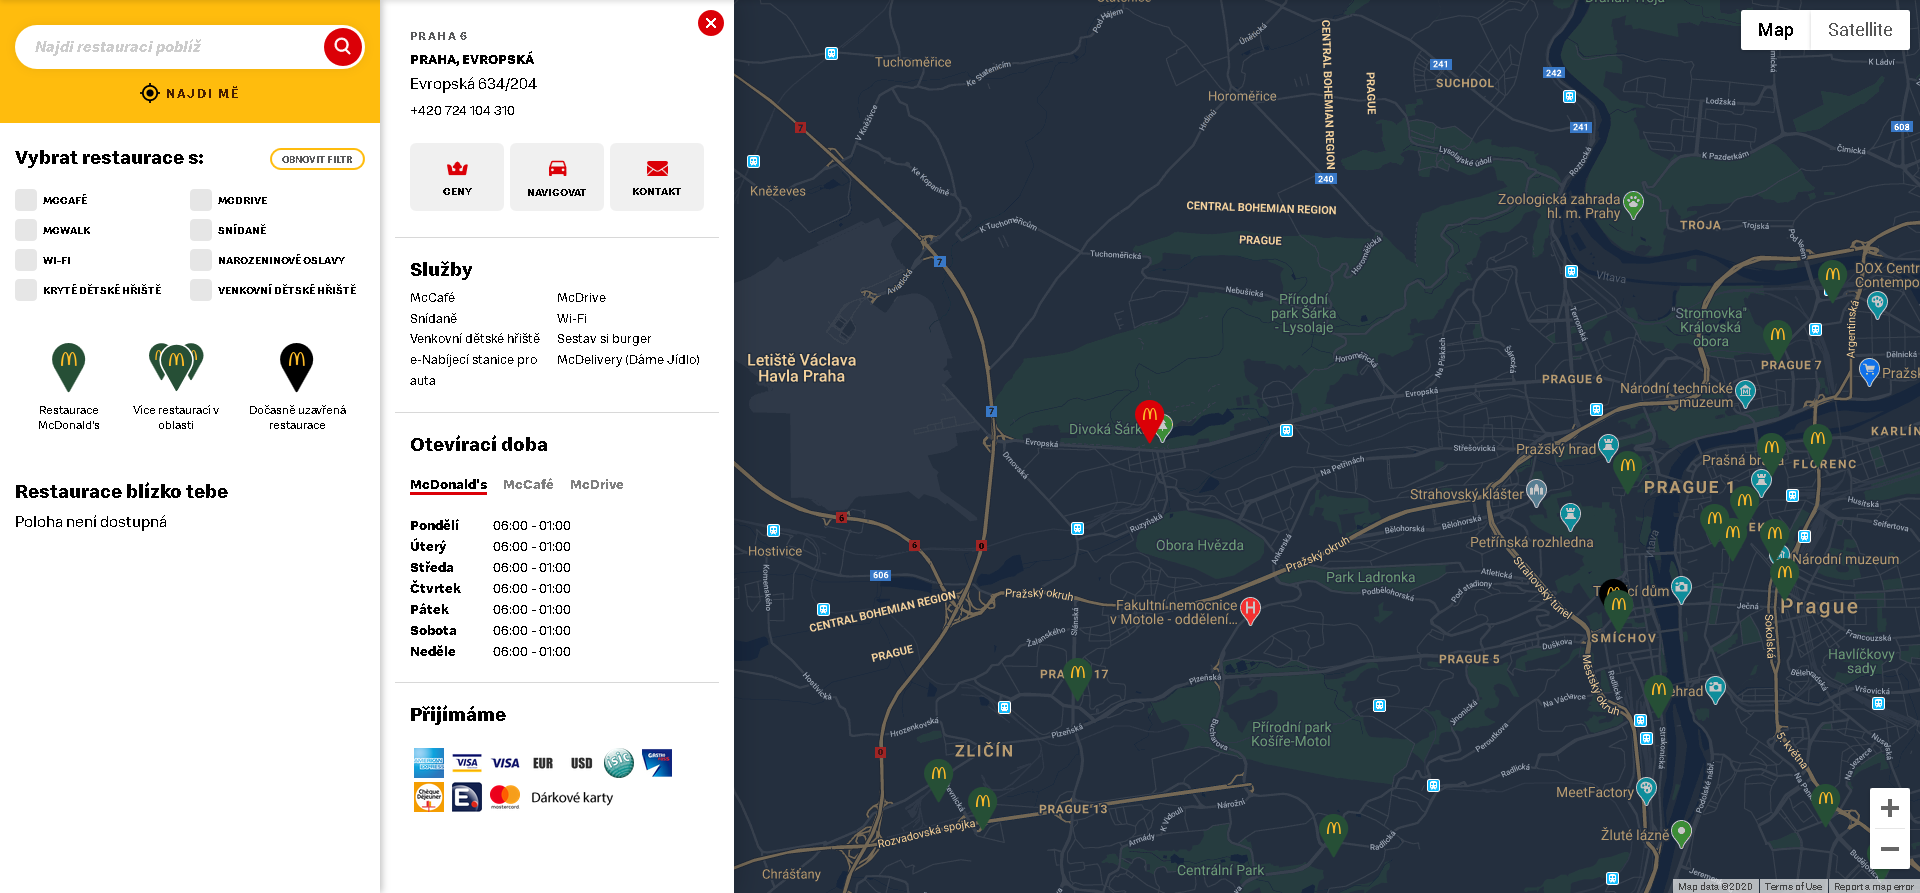Click the American Express payment logo
Image resolution: width=1920 pixels, height=893 pixels.
pos(429,763)
